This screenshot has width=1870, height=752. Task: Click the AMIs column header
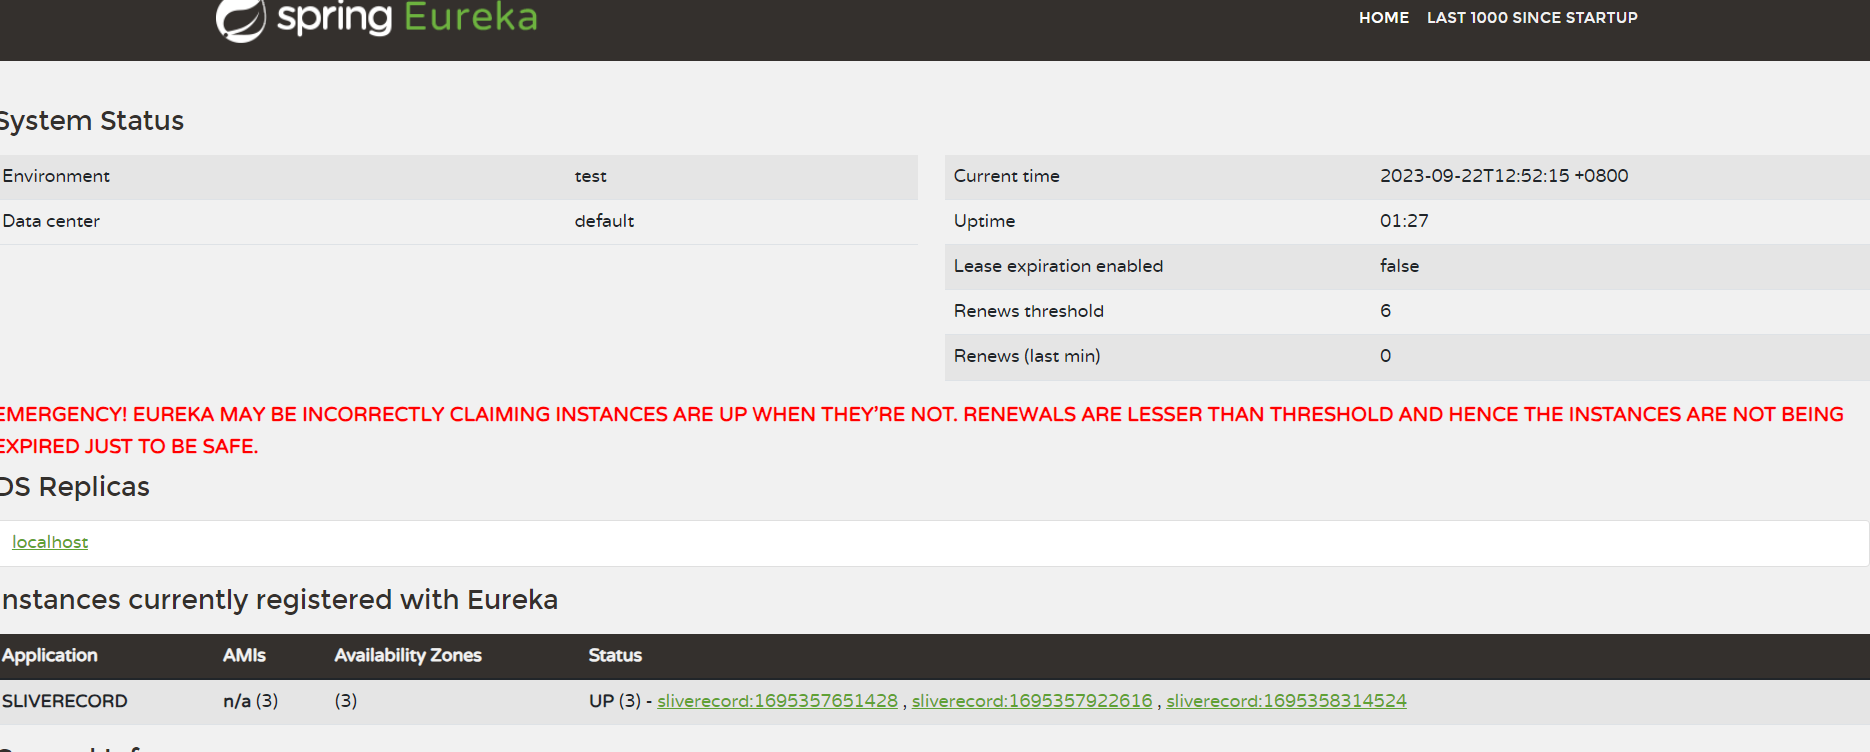click(244, 656)
